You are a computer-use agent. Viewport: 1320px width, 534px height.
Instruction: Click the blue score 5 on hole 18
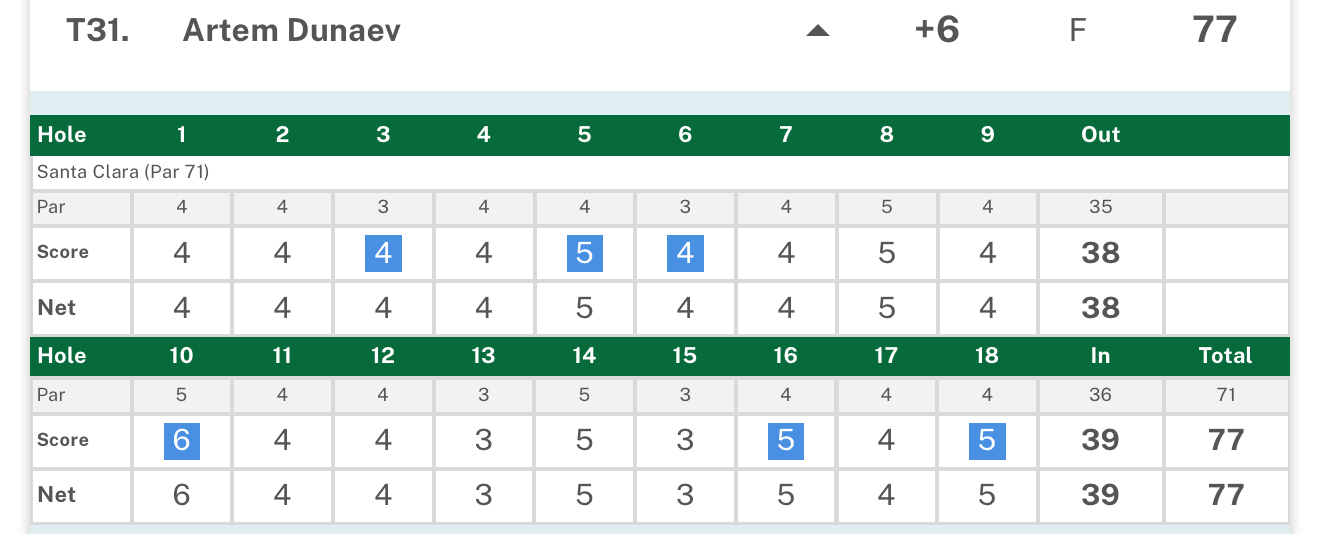(987, 440)
